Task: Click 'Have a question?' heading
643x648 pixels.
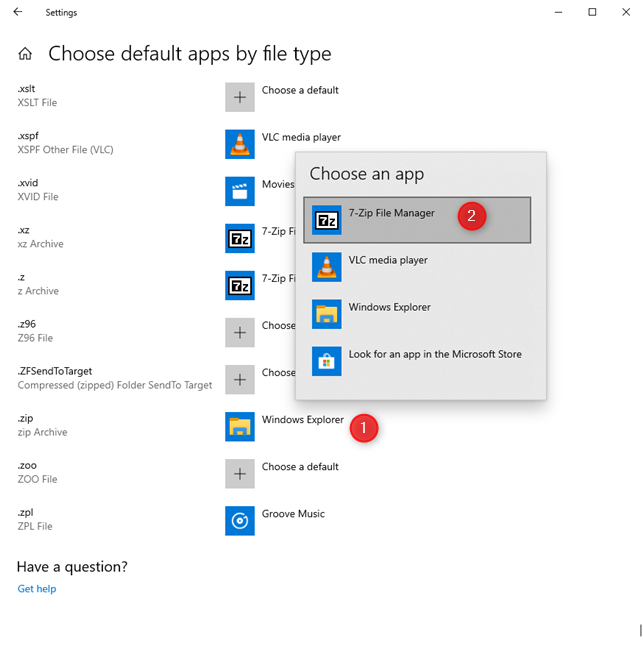Action: 72,567
